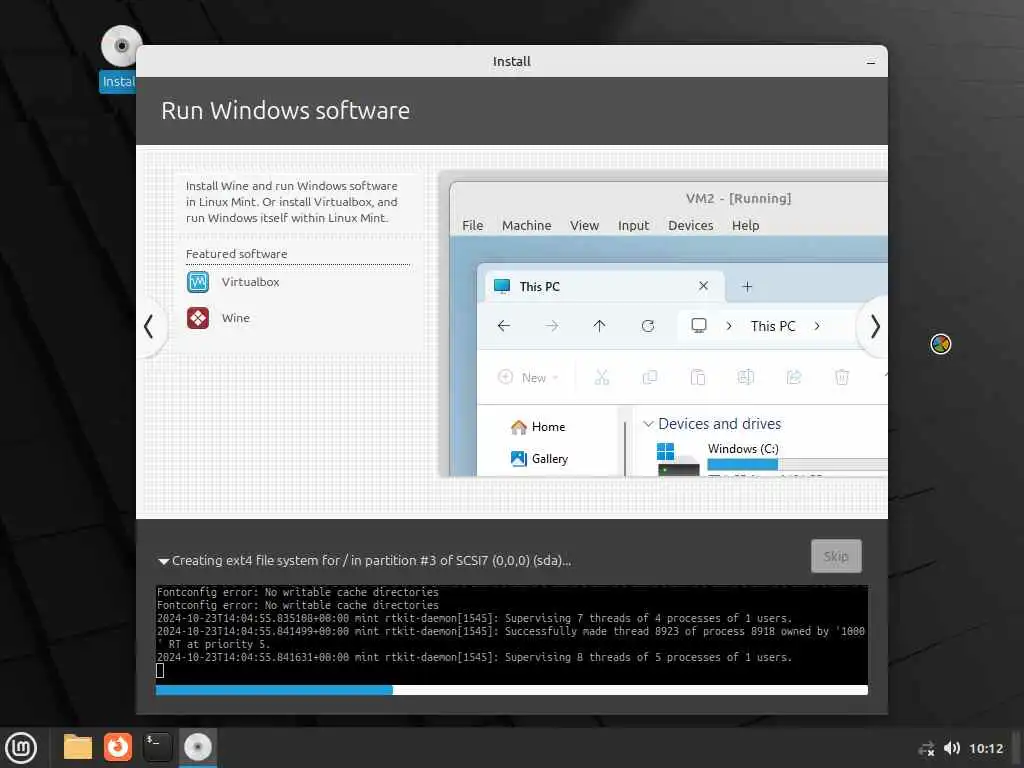Click the Copy icon in Explorer toolbar
Screen dimensions: 1024x768
pos(650,377)
